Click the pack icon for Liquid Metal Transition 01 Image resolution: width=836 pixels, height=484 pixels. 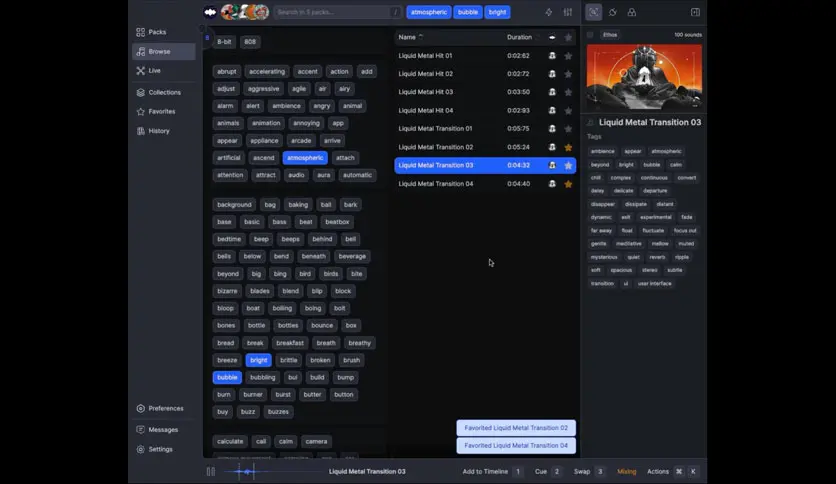click(552, 128)
